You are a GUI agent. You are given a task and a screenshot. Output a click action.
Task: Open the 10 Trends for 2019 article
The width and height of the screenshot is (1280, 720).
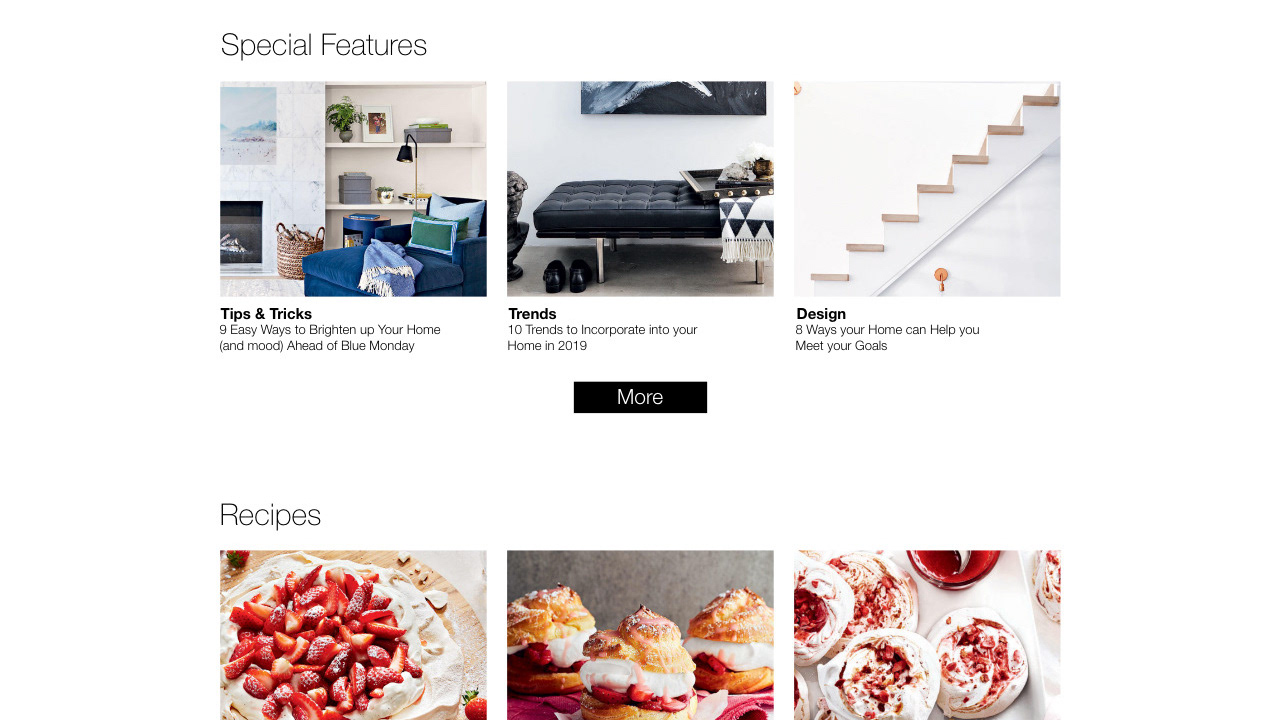point(602,338)
